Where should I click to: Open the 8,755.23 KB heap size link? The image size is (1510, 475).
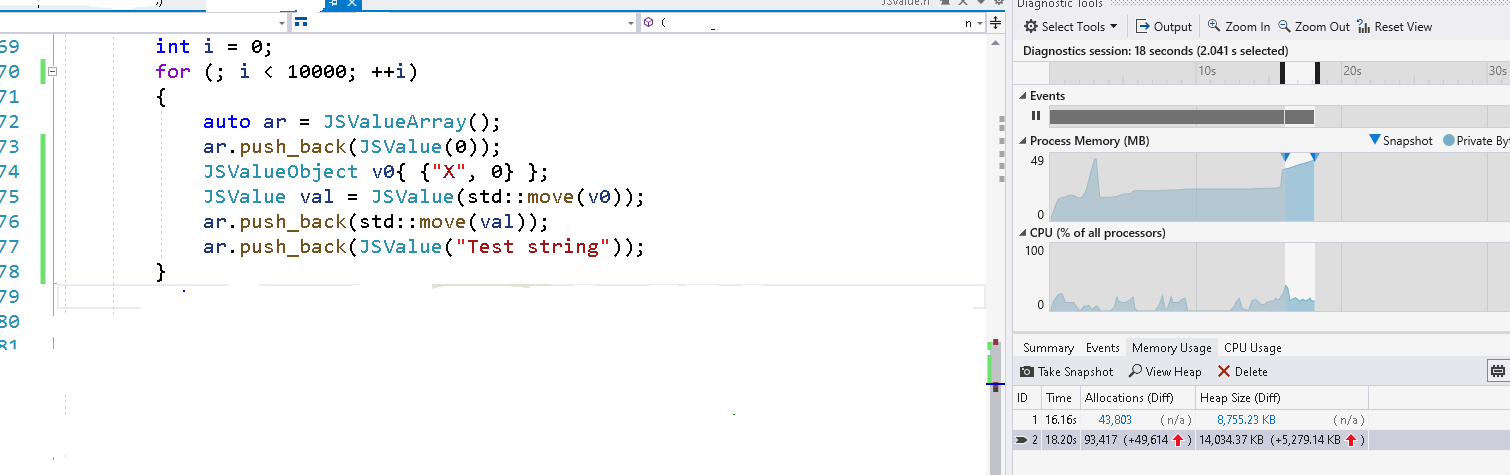1246,420
